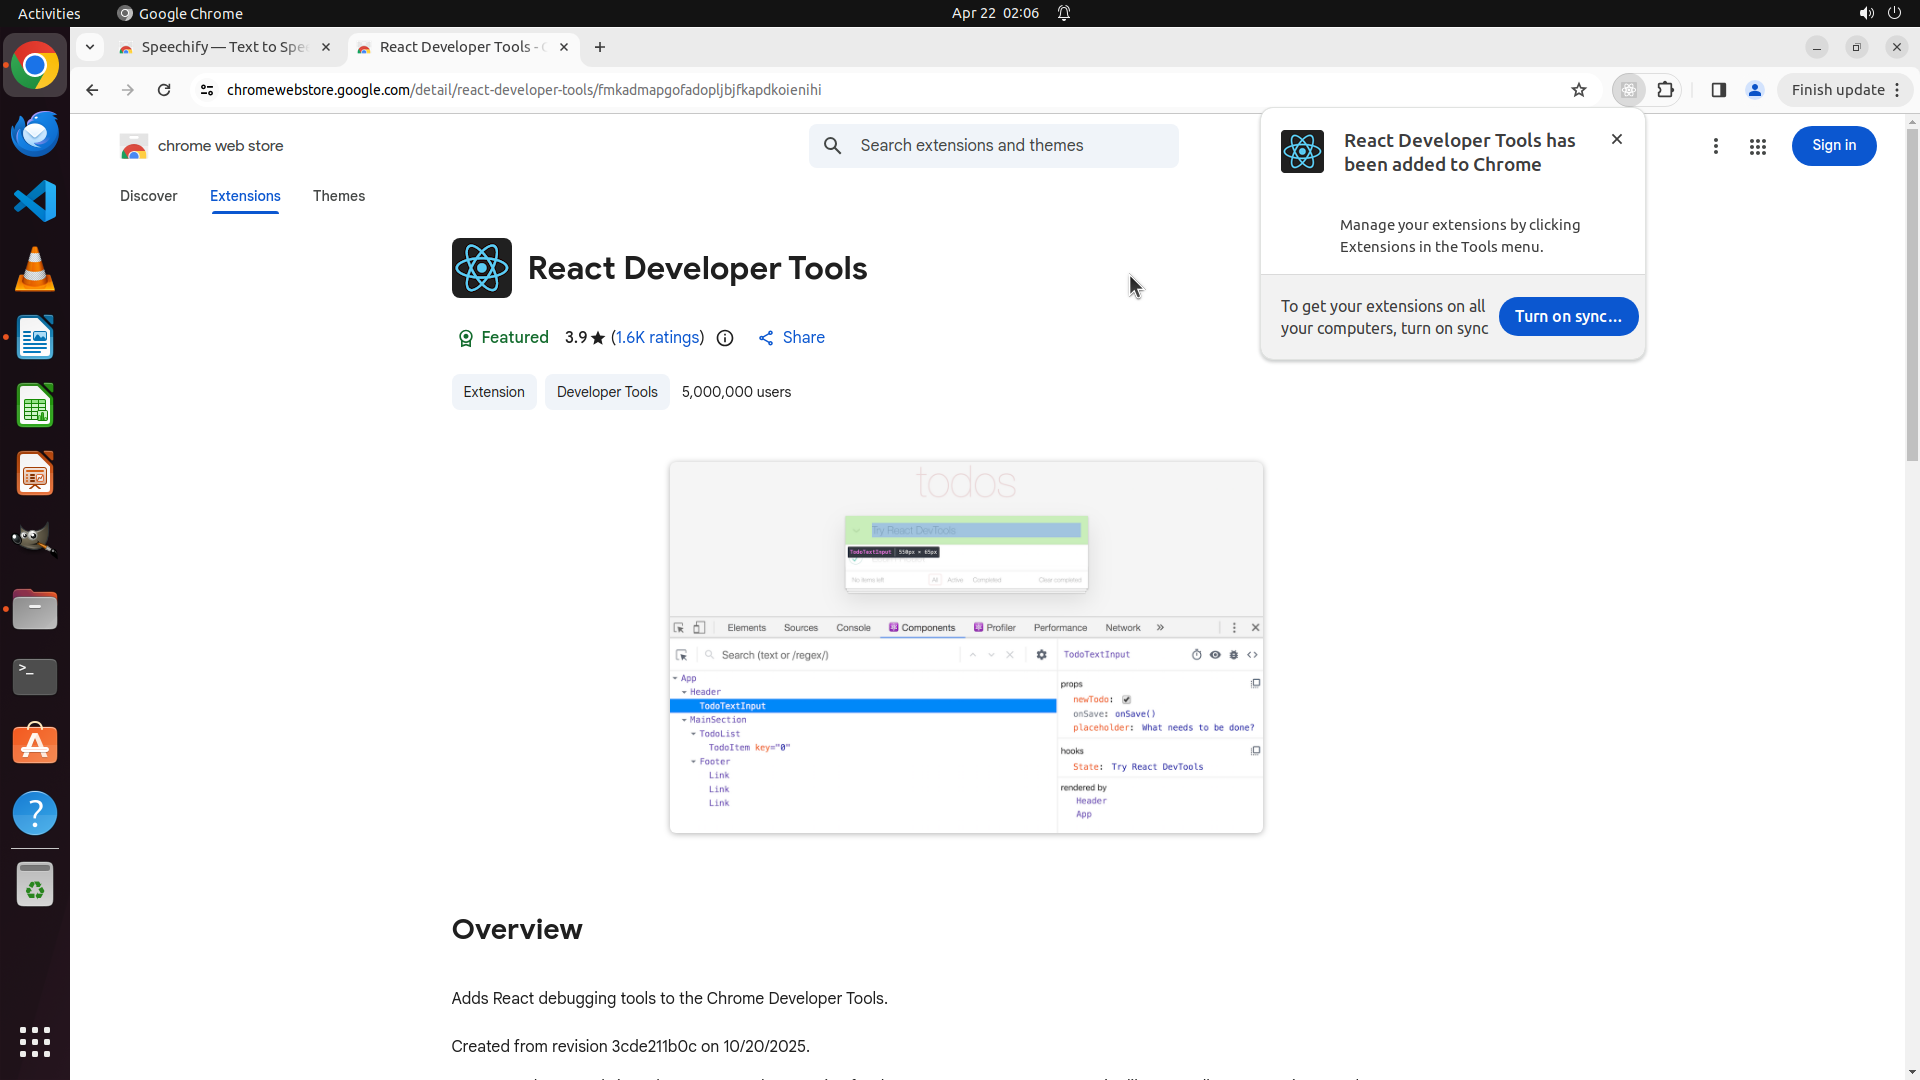
Task: Open Chrome profile avatar icon
Action: coord(1754,90)
